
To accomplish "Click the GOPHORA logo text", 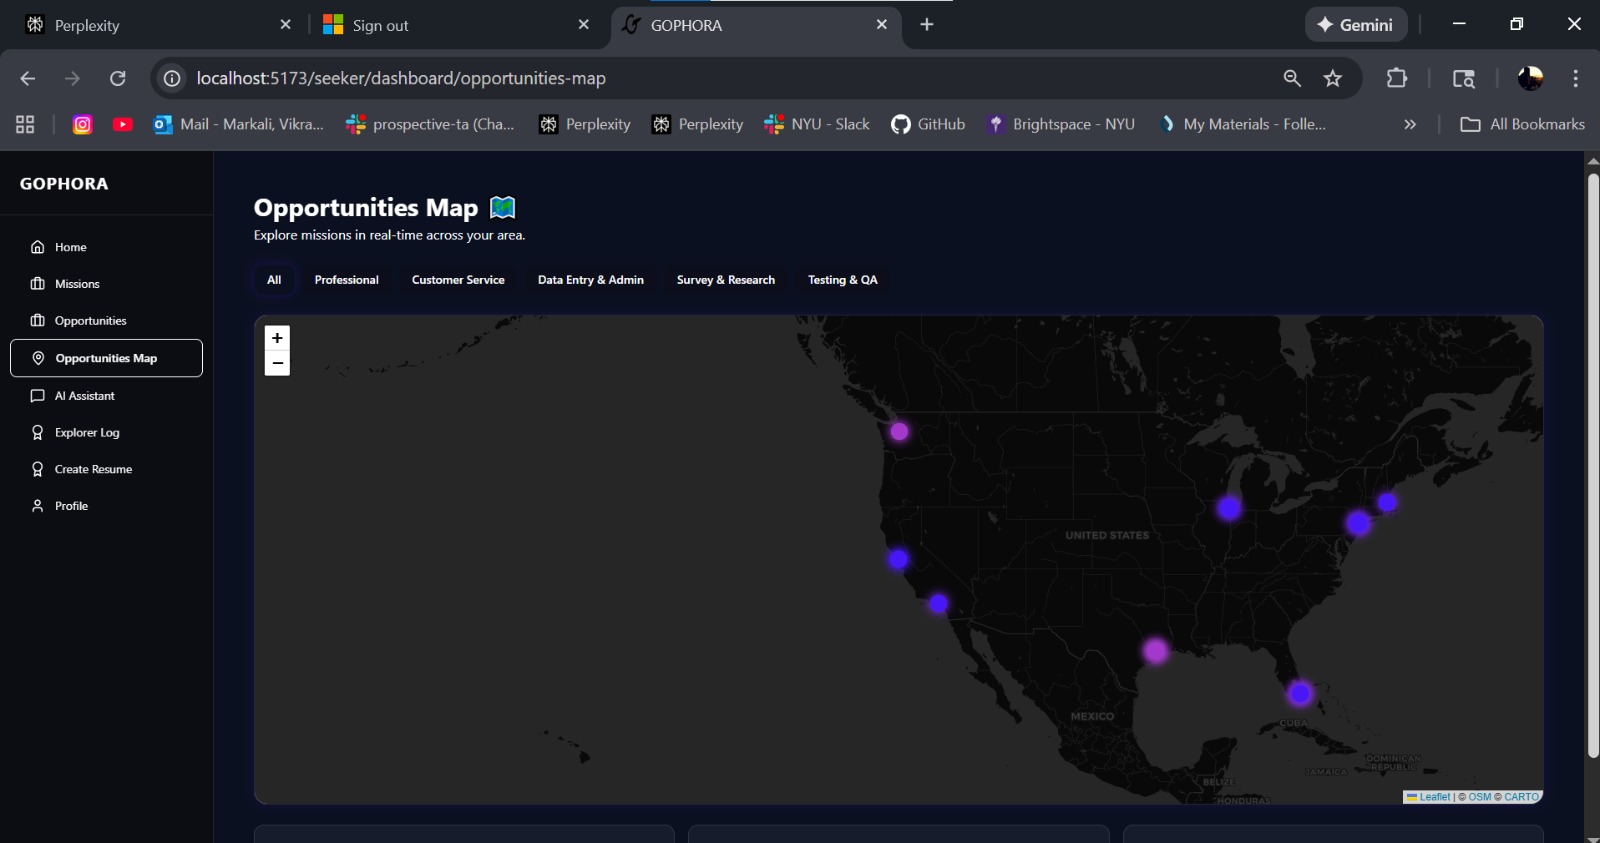I will point(64,184).
